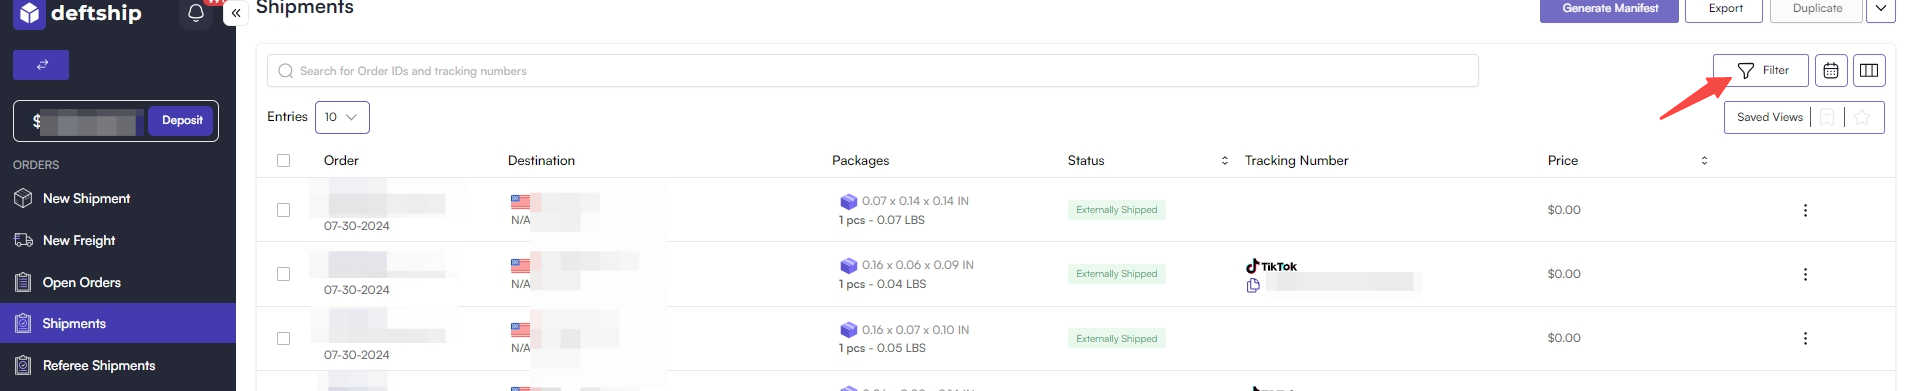Click the Generate Manifest button
This screenshot has height=391, width=1912.
tap(1609, 9)
